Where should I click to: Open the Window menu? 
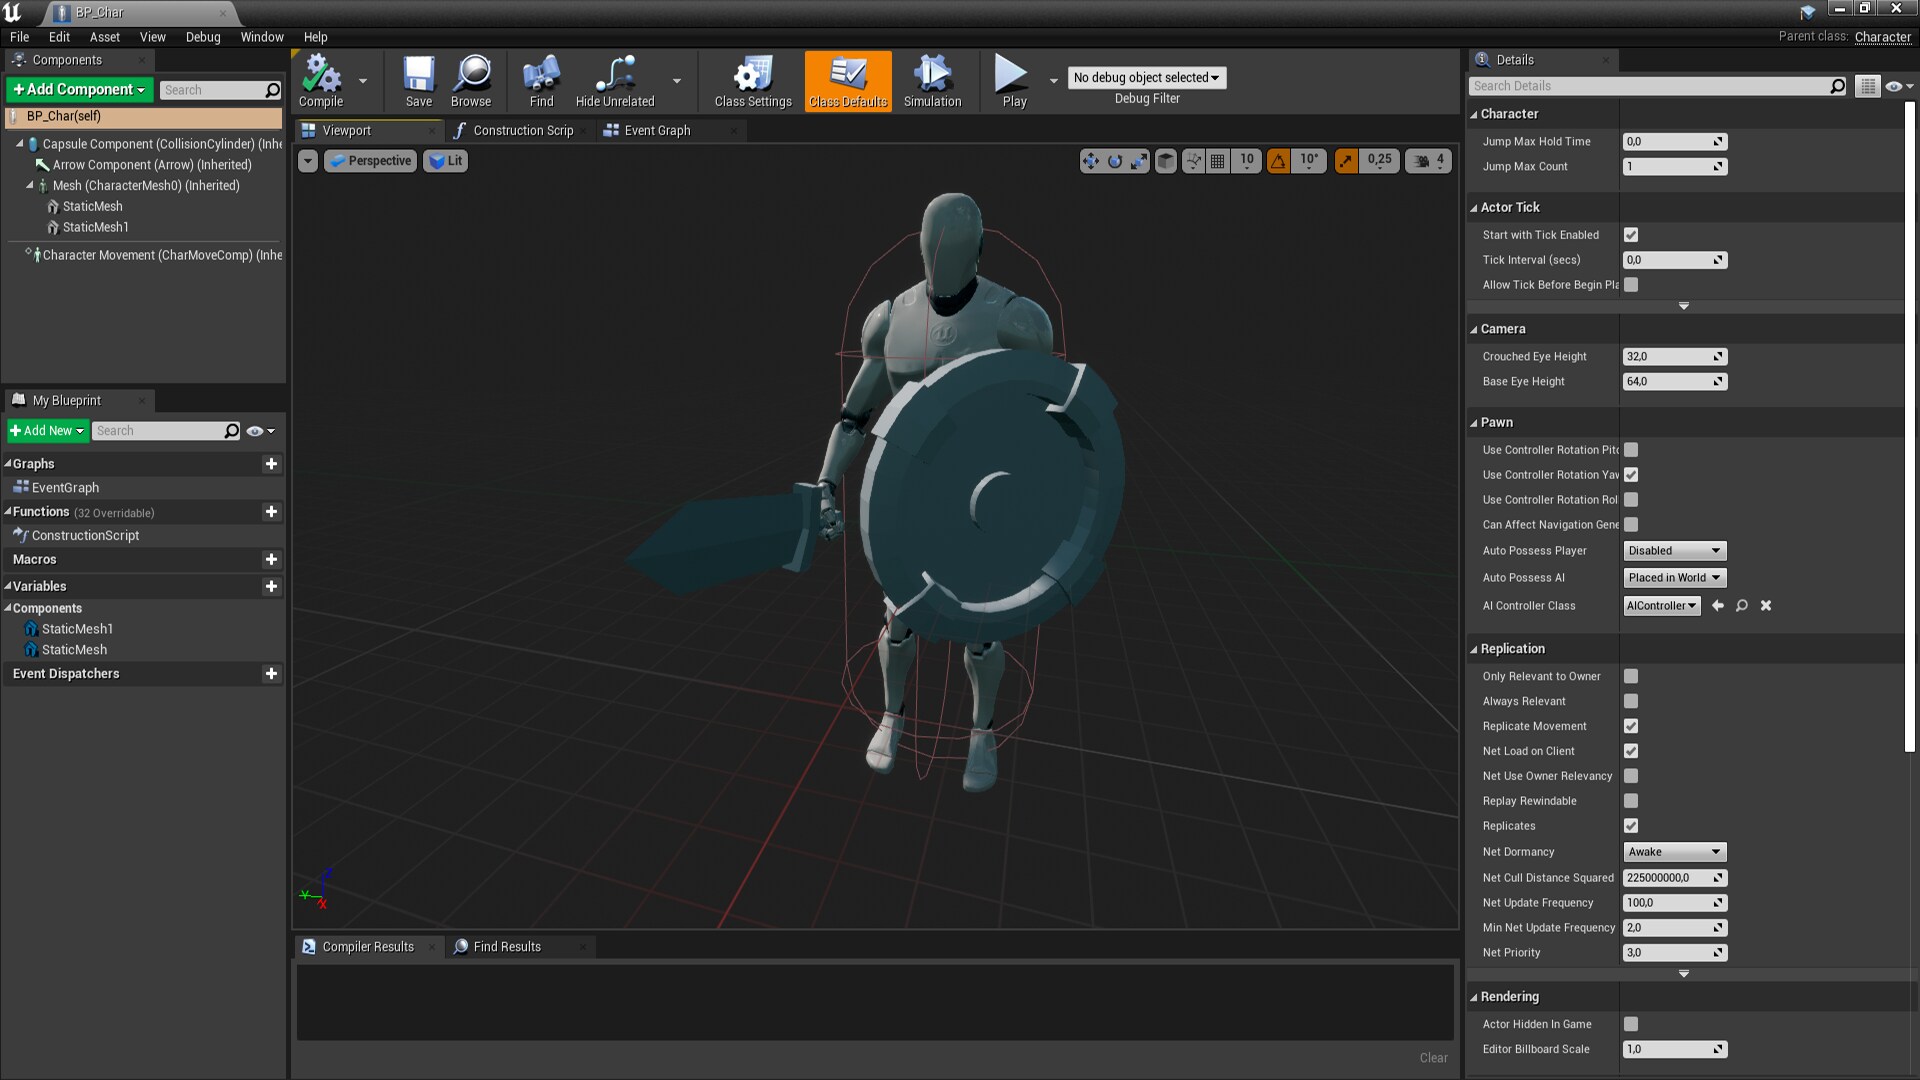[x=261, y=37]
